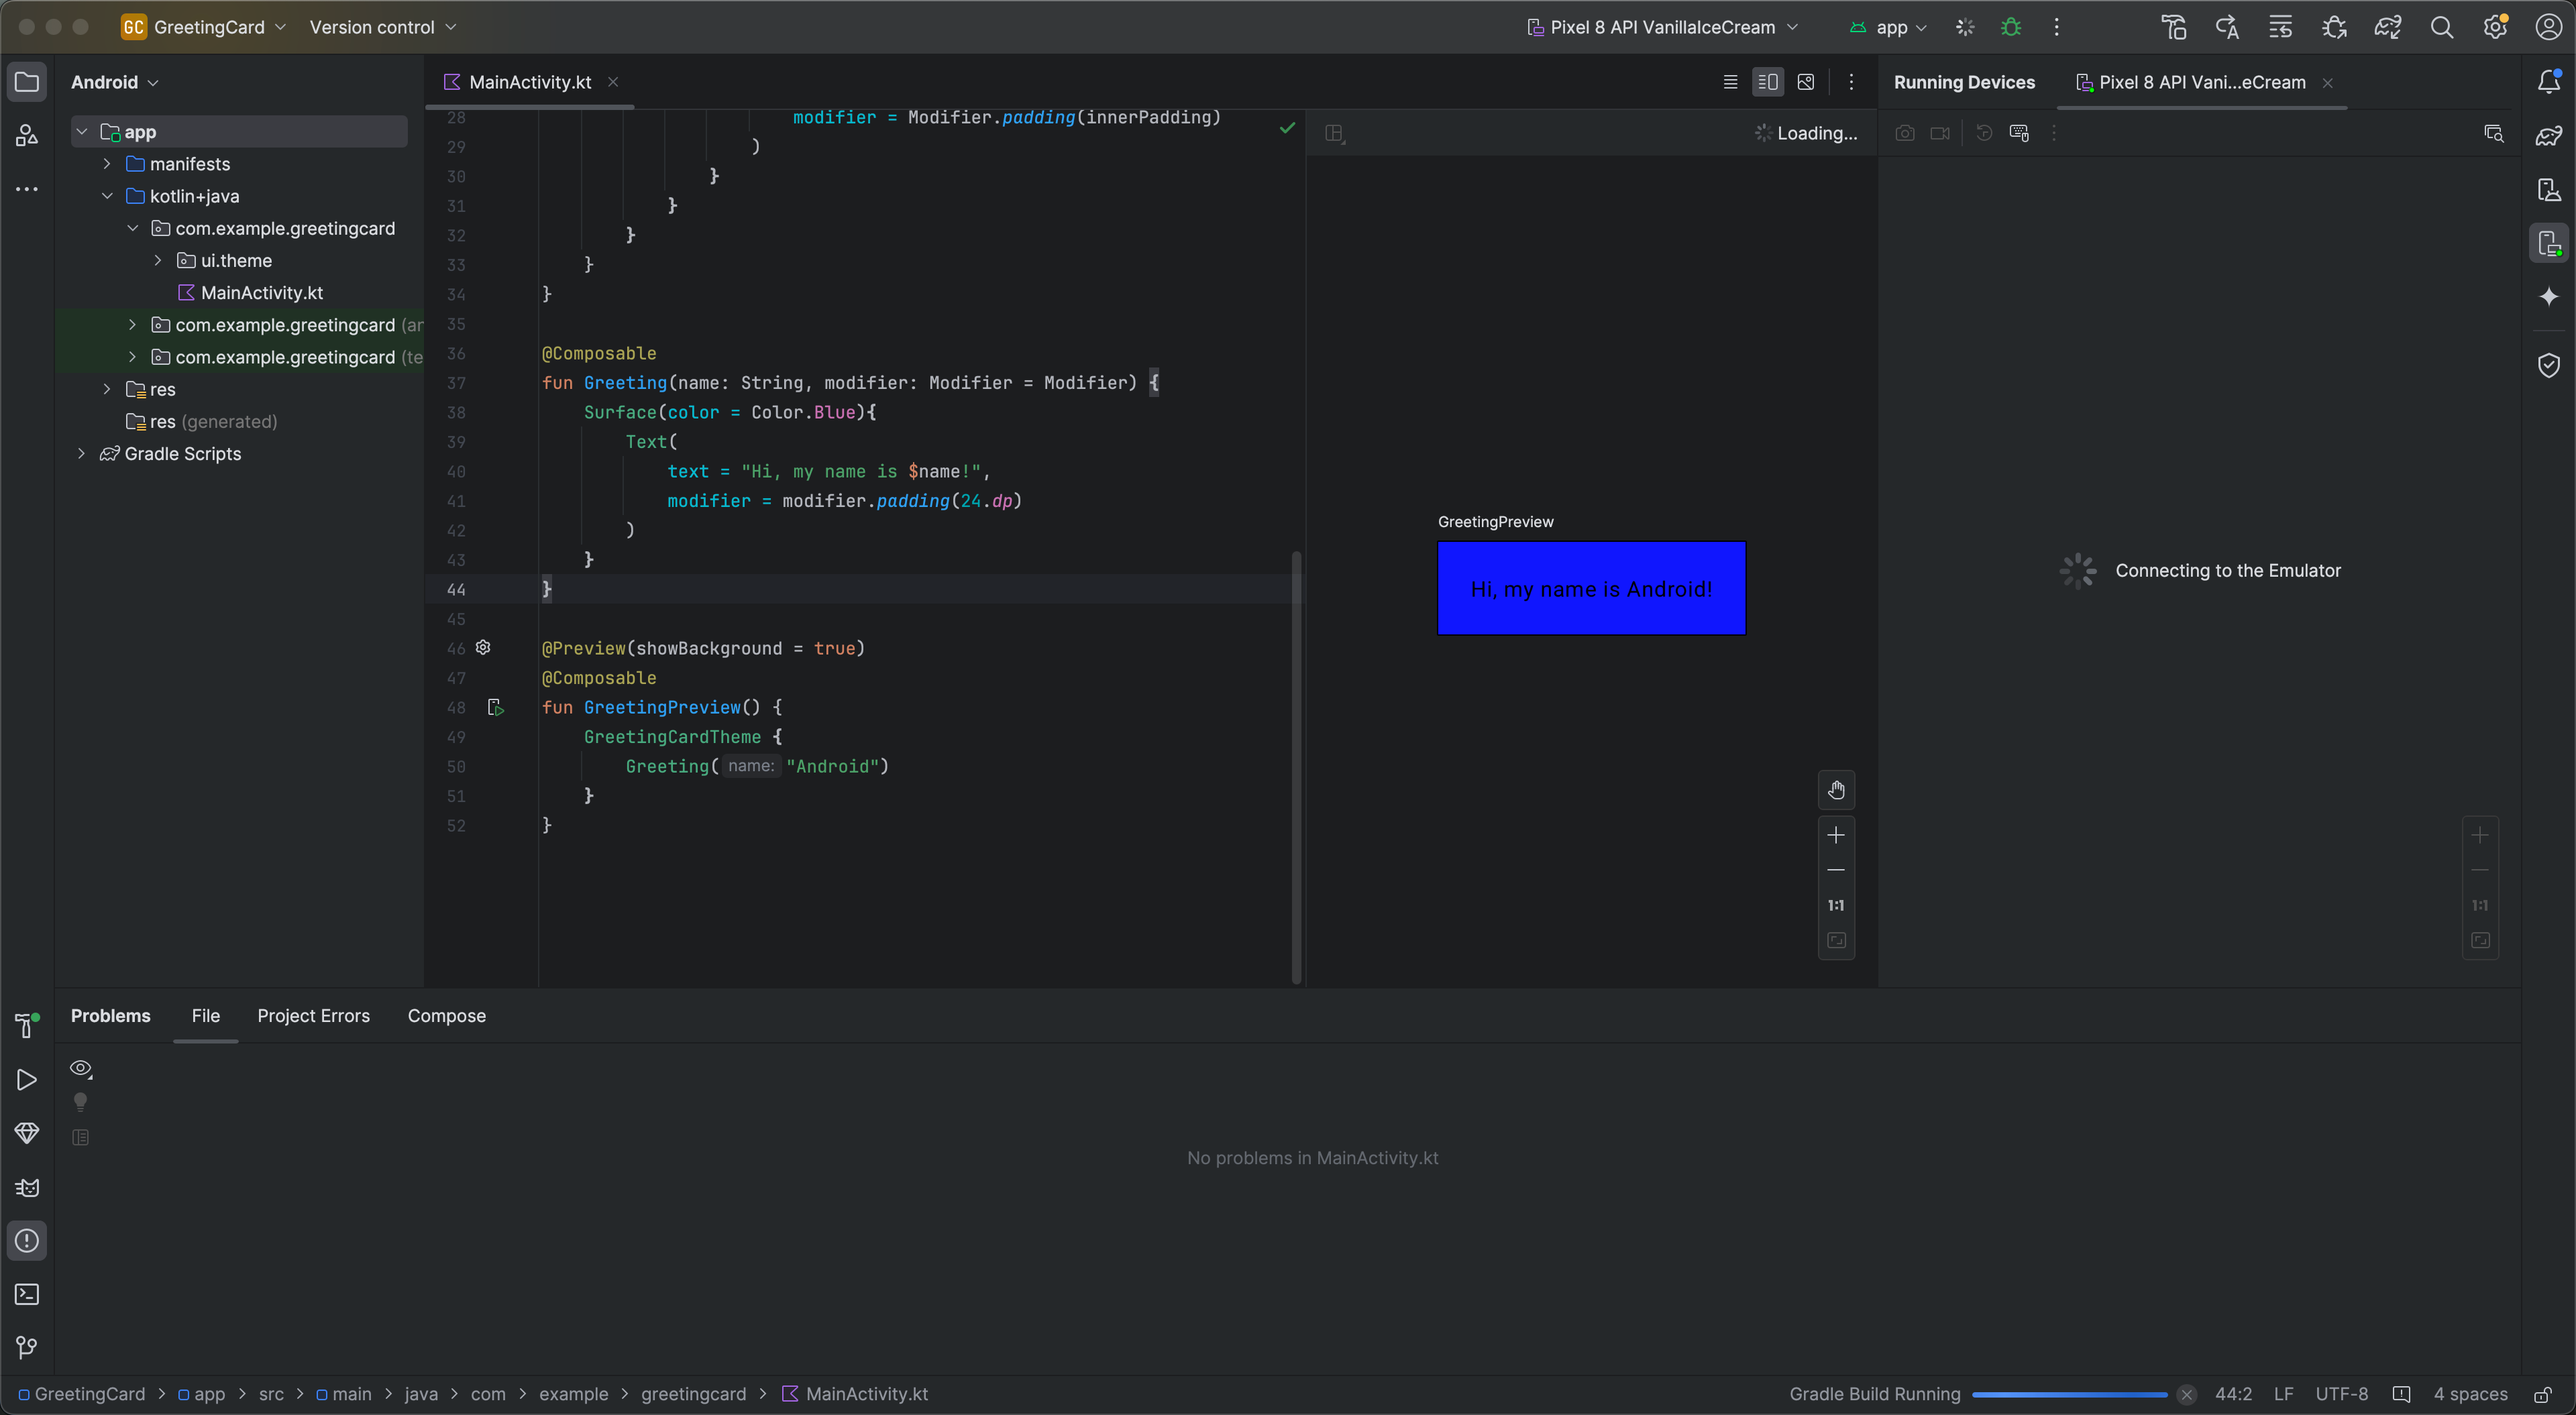Open the Android project view dropdown
The width and height of the screenshot is (2576, 1415).
115,82
